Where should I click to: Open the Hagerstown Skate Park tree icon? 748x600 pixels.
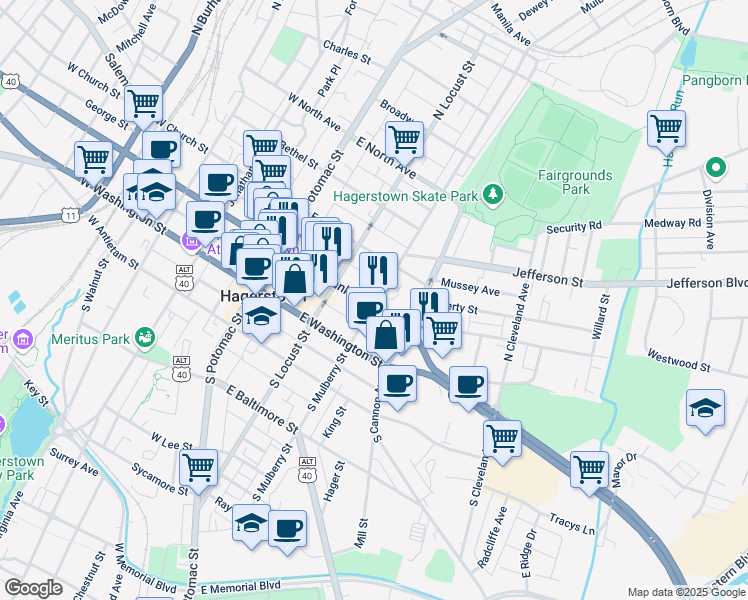pos(493,195)
